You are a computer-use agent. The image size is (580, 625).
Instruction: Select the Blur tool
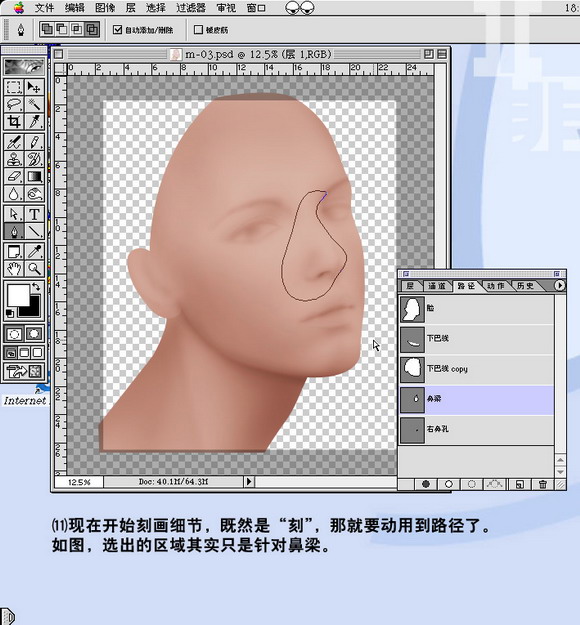(x=14, y=193)
